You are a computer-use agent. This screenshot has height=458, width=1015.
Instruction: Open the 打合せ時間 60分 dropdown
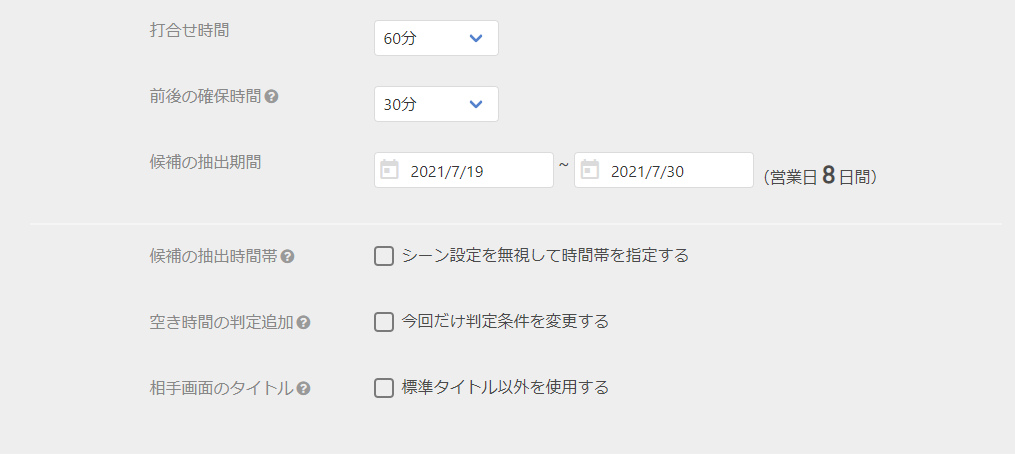pyautogui.click(x=436, y=38)
